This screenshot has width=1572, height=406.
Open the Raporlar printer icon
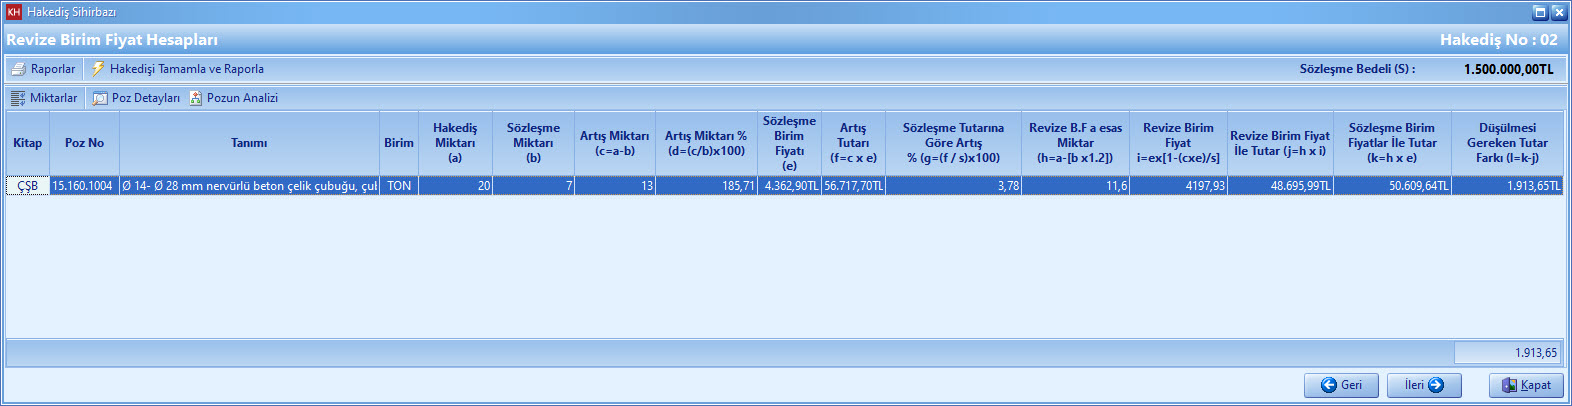(x=18, y=69)
